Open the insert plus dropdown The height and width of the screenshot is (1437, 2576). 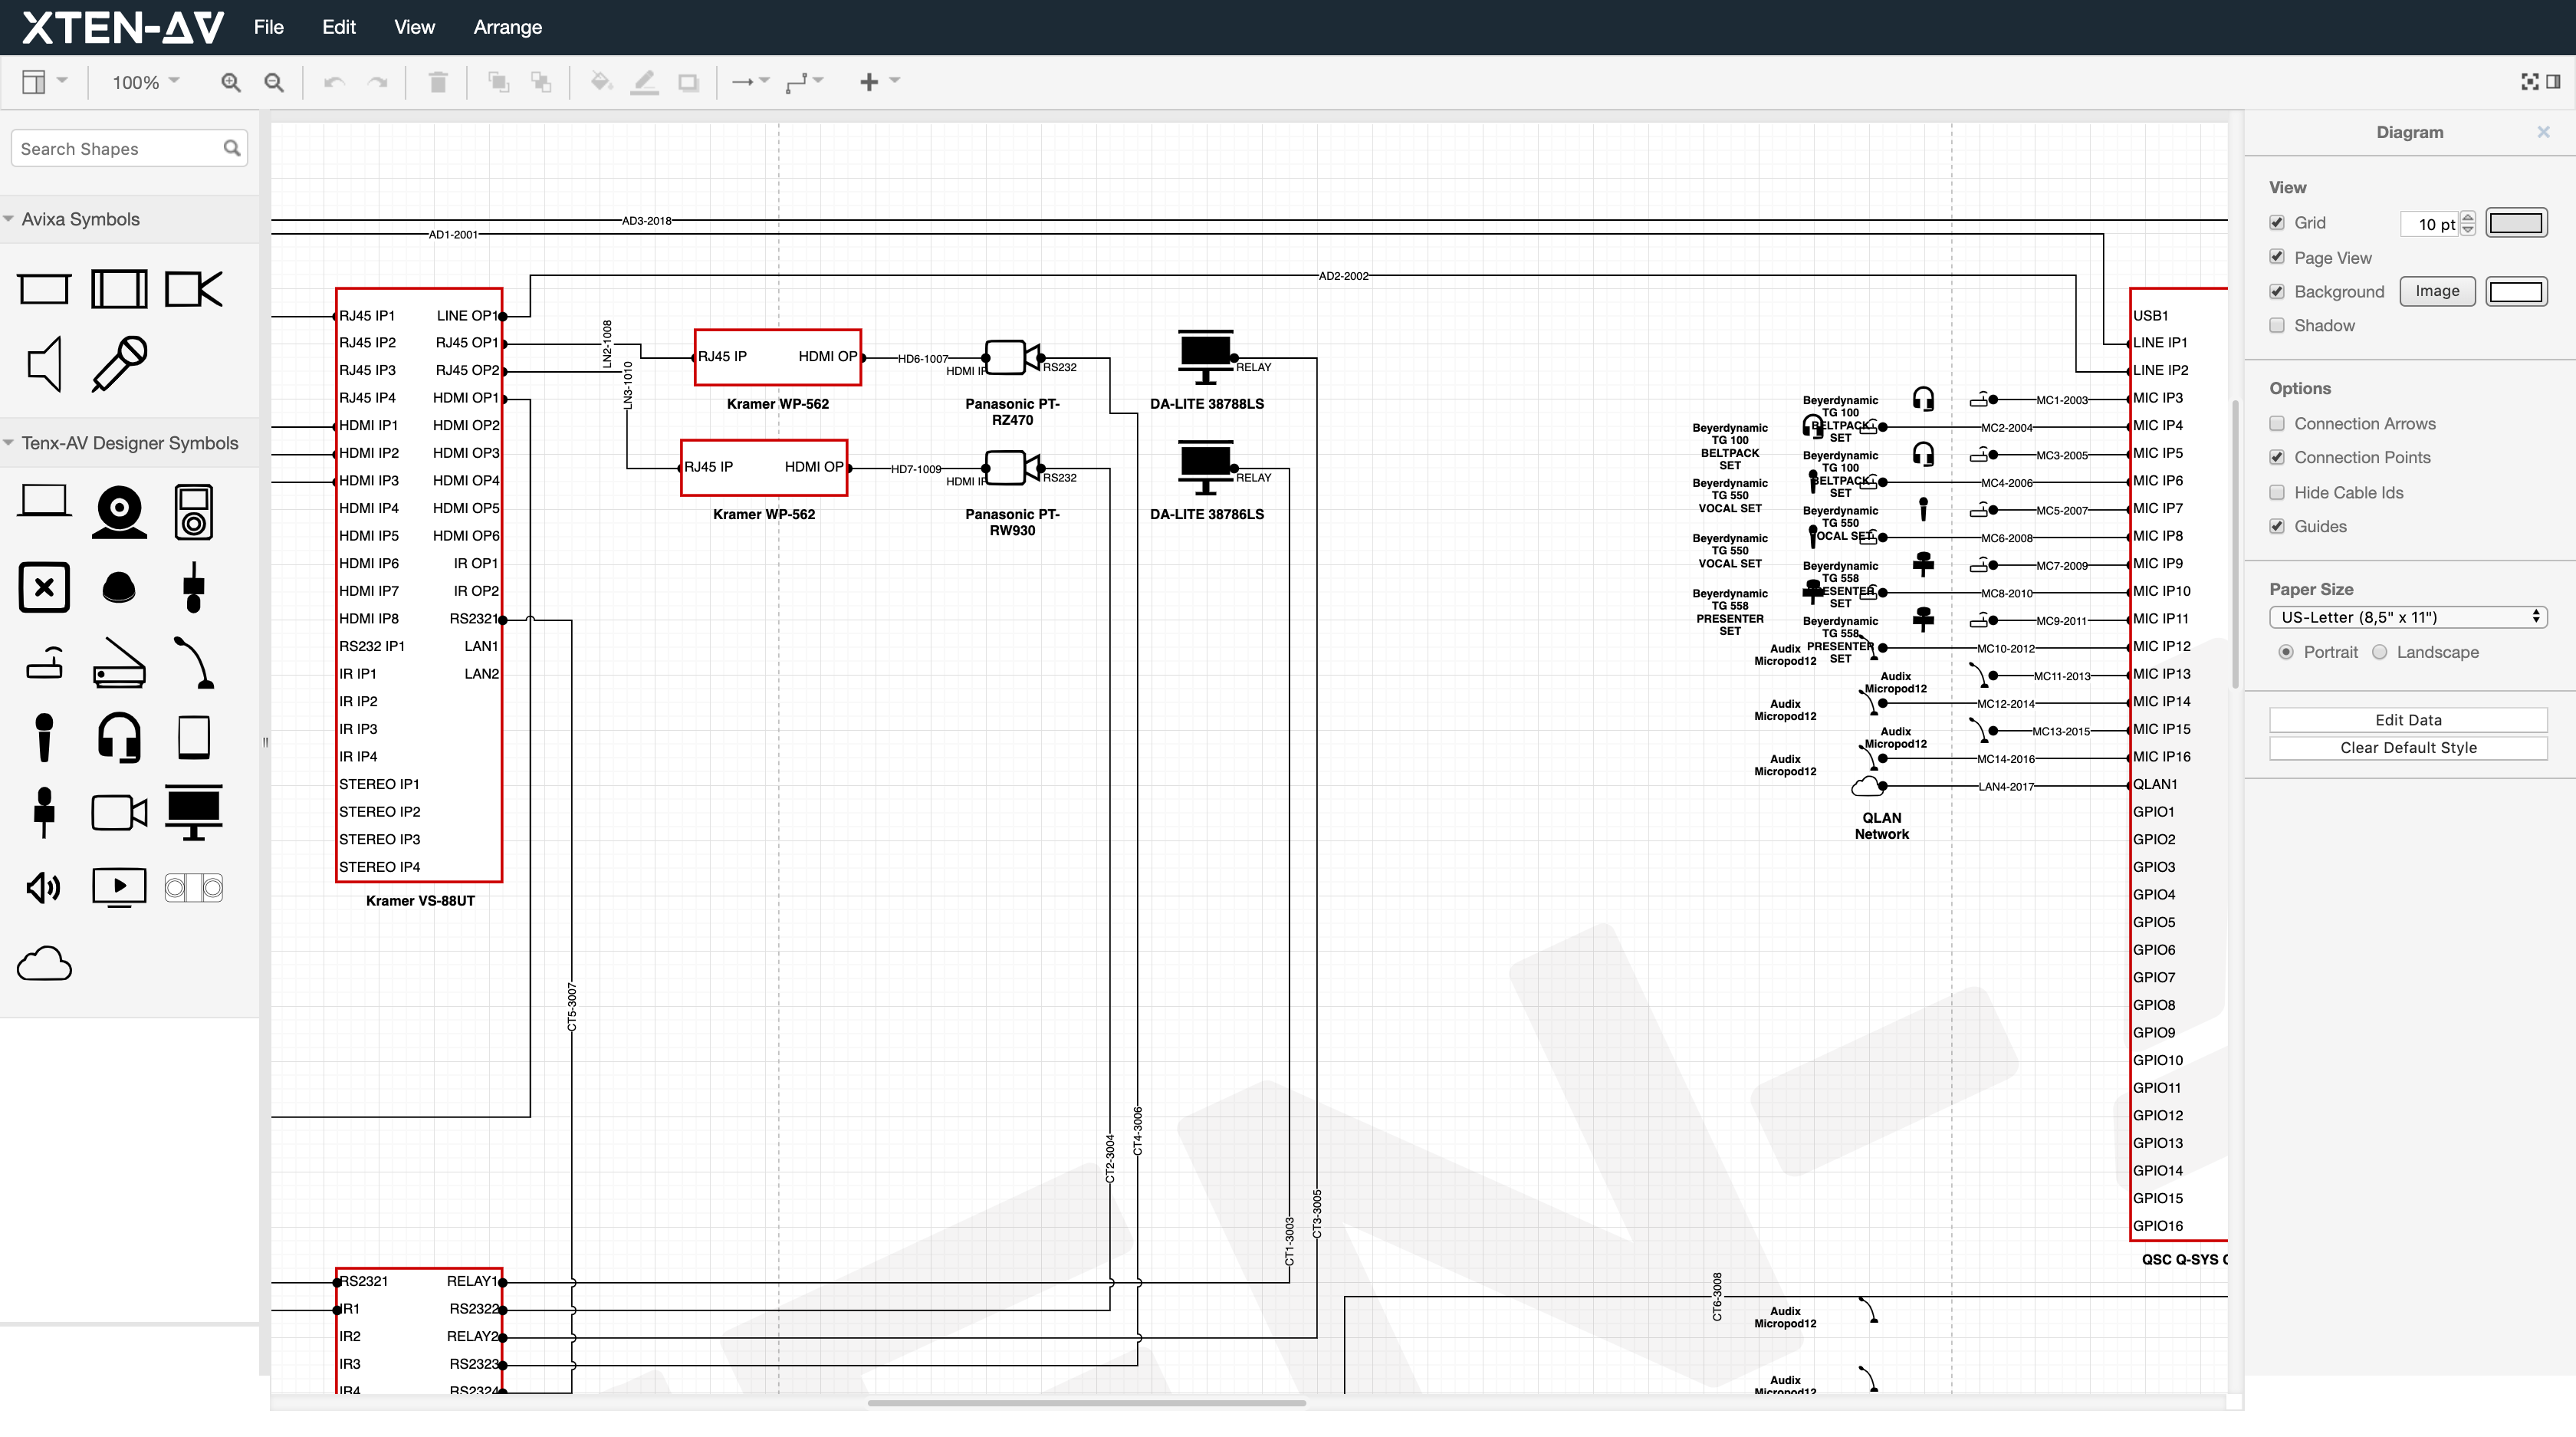879,82
